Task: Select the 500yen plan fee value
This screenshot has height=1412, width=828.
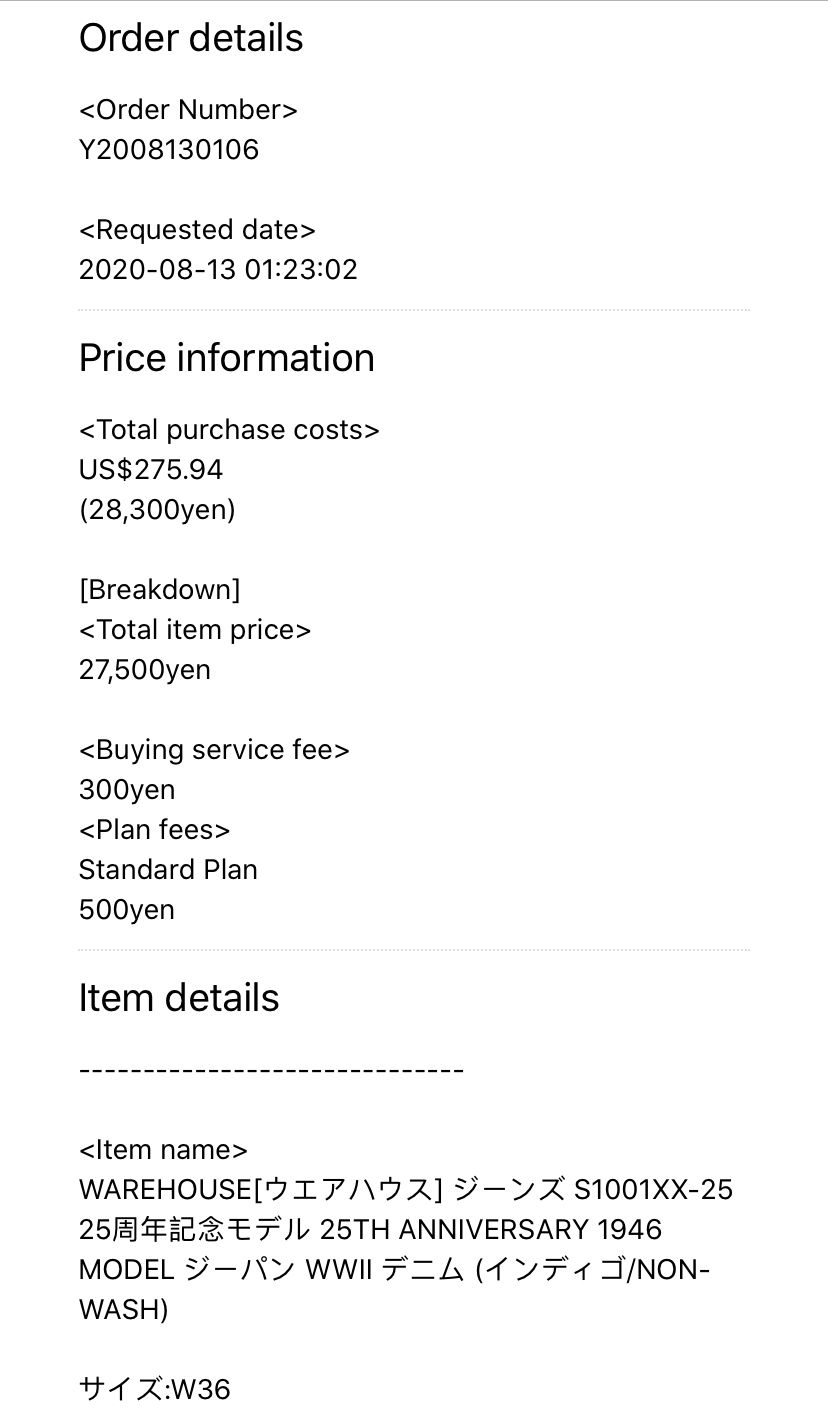Action: tap(127, 910)
